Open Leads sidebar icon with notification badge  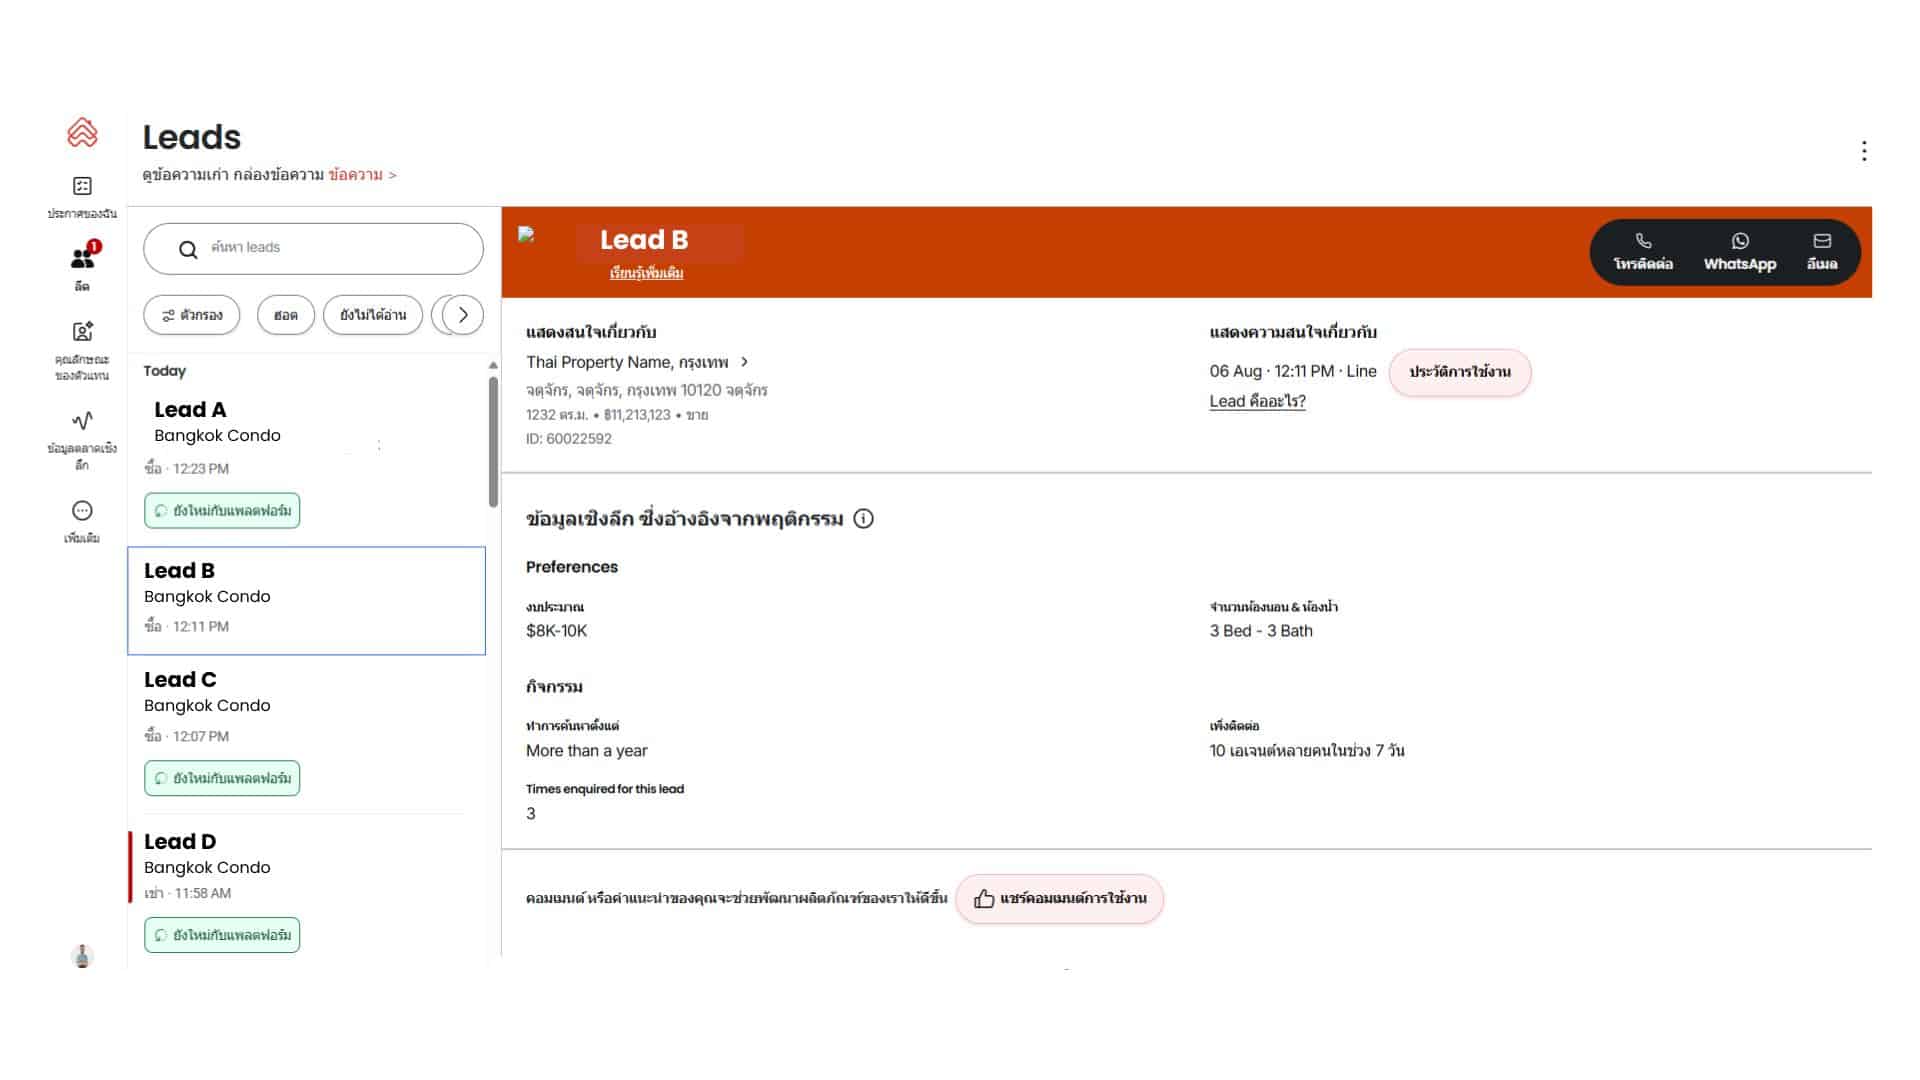(82, 259)
